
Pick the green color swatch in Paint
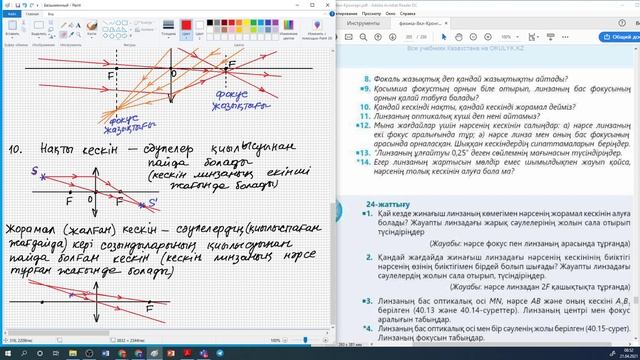coord(253,22)
